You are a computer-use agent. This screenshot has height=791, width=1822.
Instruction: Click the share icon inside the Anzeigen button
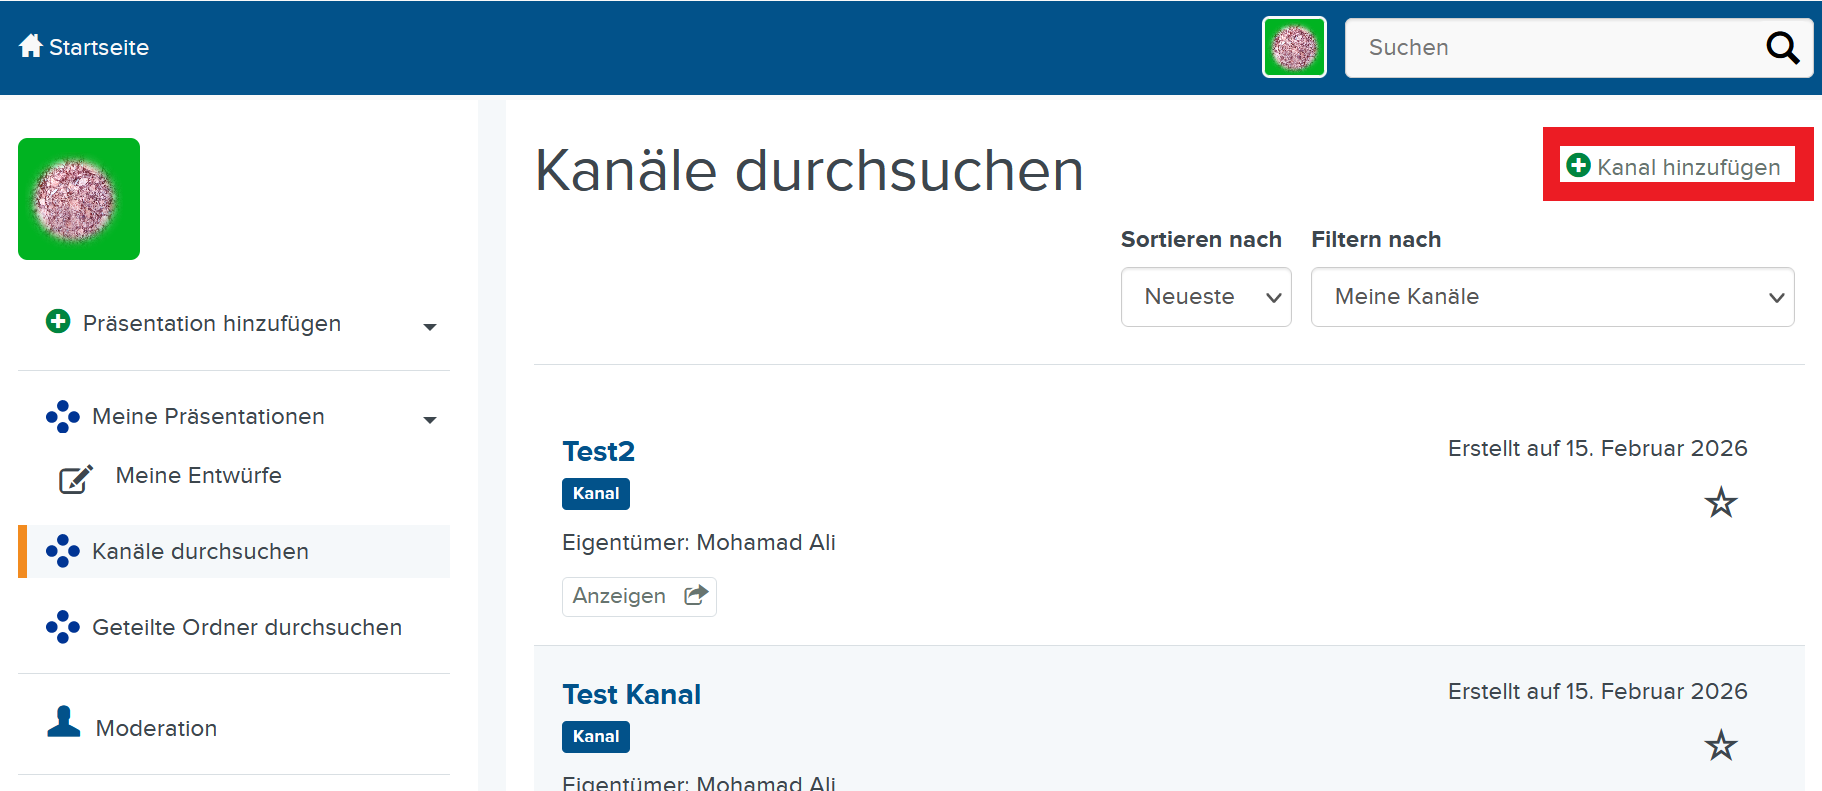pyautogui.click(x=695, y=594)
